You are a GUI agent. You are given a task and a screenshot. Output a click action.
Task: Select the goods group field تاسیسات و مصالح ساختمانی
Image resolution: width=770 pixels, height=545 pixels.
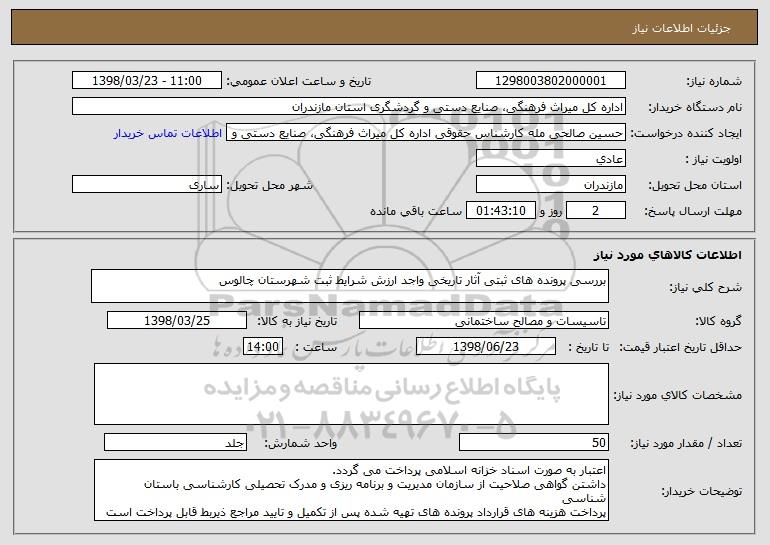[484, 321]
